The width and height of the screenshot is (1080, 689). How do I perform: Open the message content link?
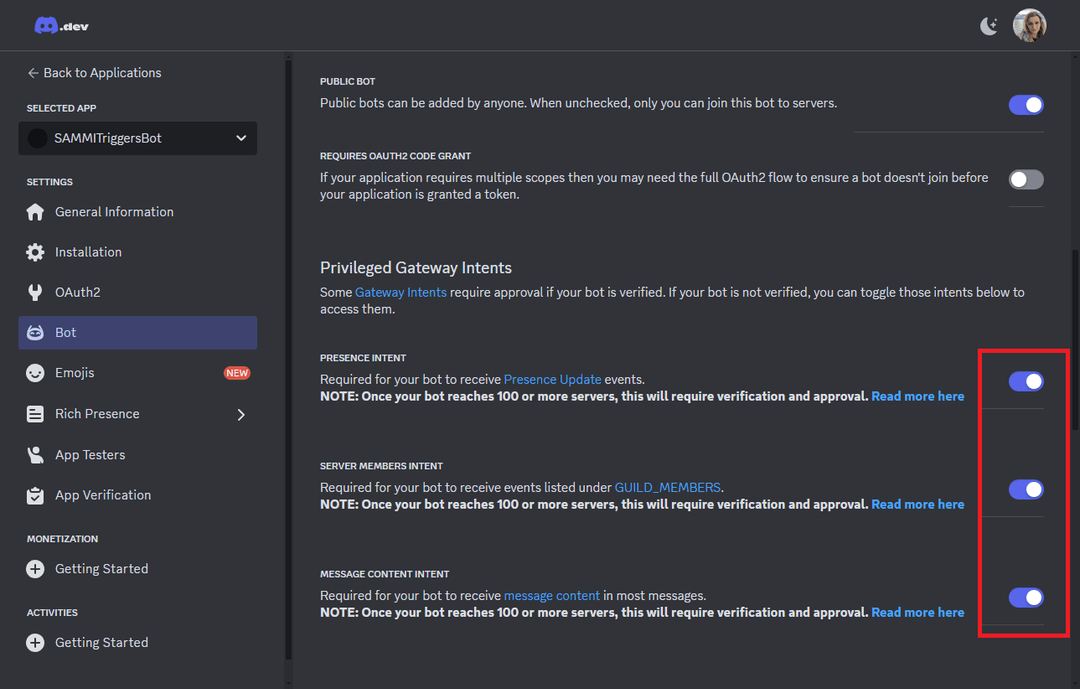[x=552, y=596]
